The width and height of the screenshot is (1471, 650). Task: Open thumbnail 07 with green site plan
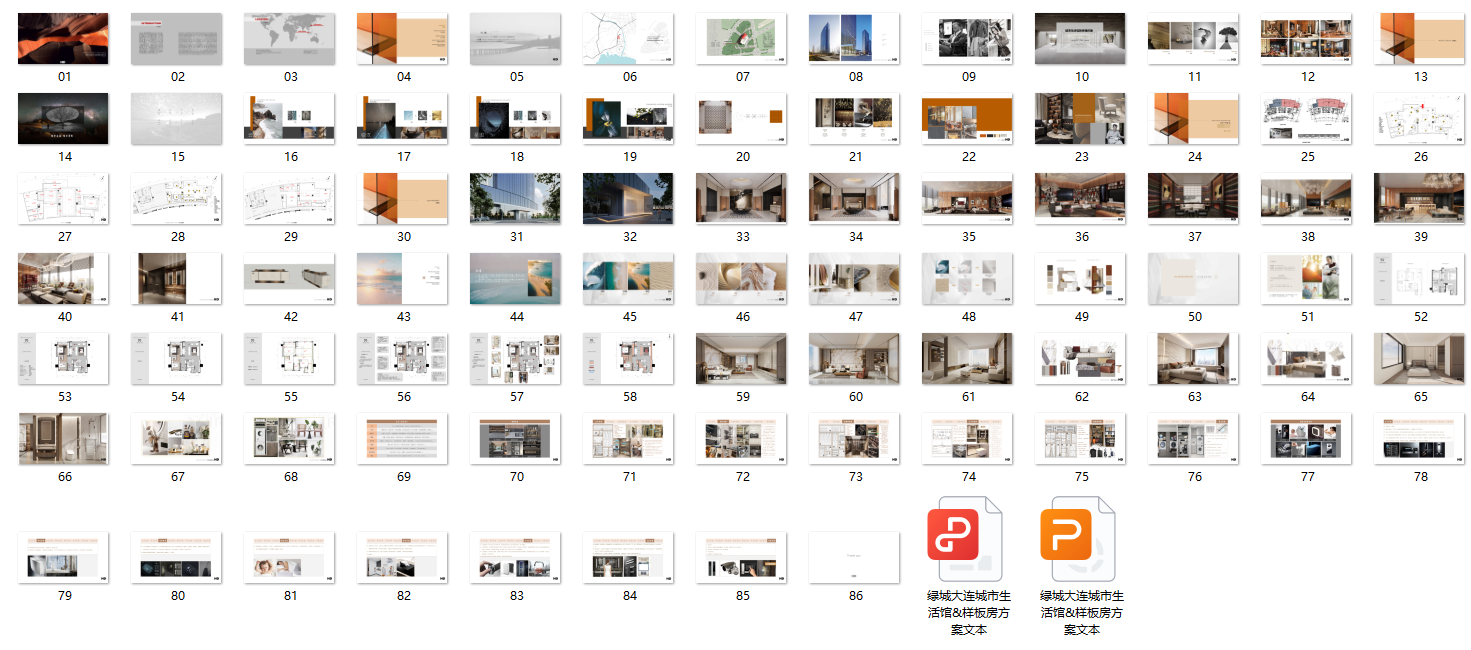742,39
